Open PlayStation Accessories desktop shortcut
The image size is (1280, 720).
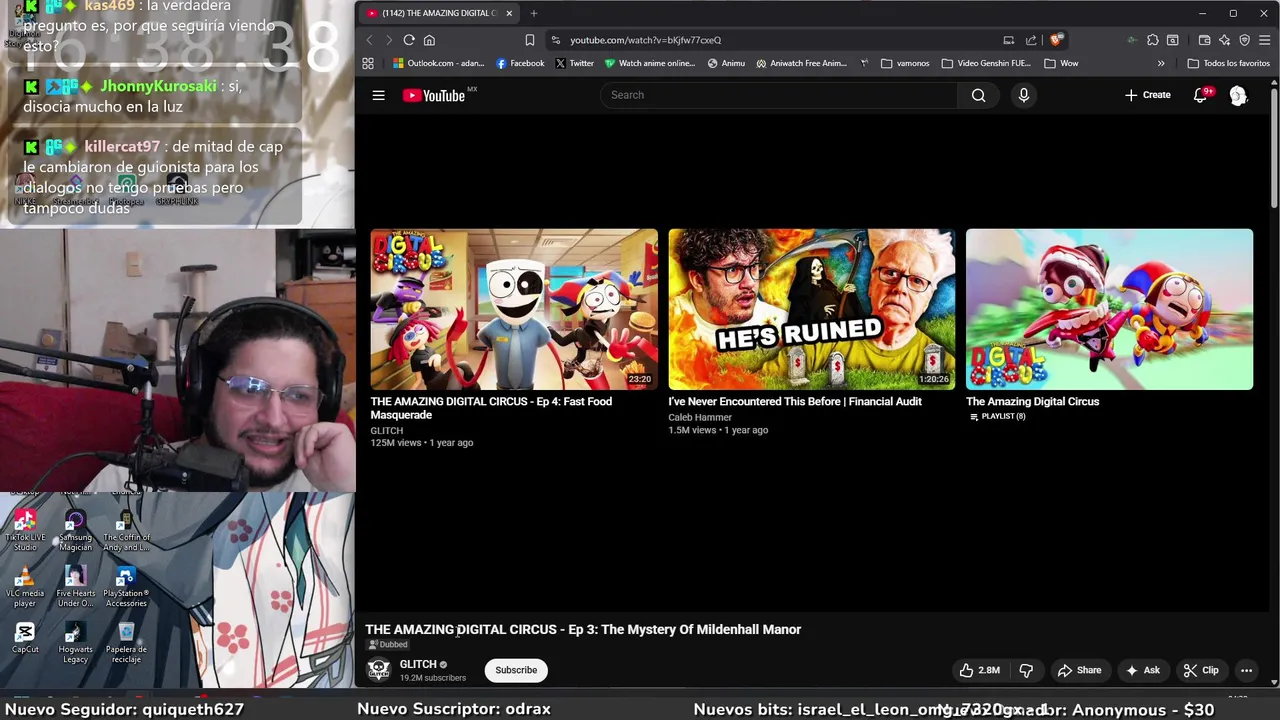126,588
